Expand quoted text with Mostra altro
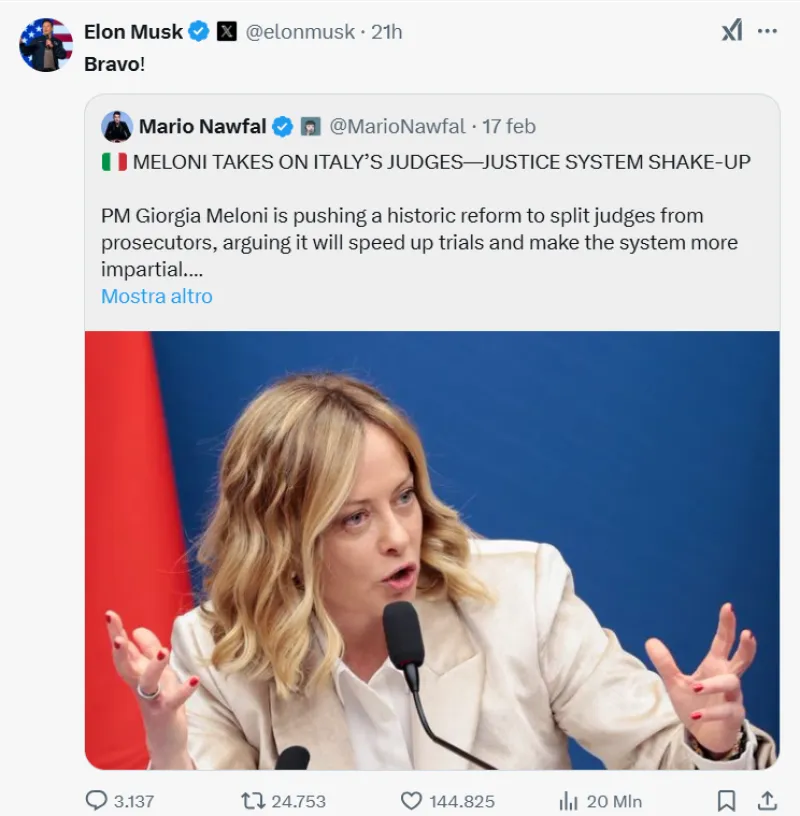800x816 pixels. pos(157,296)
